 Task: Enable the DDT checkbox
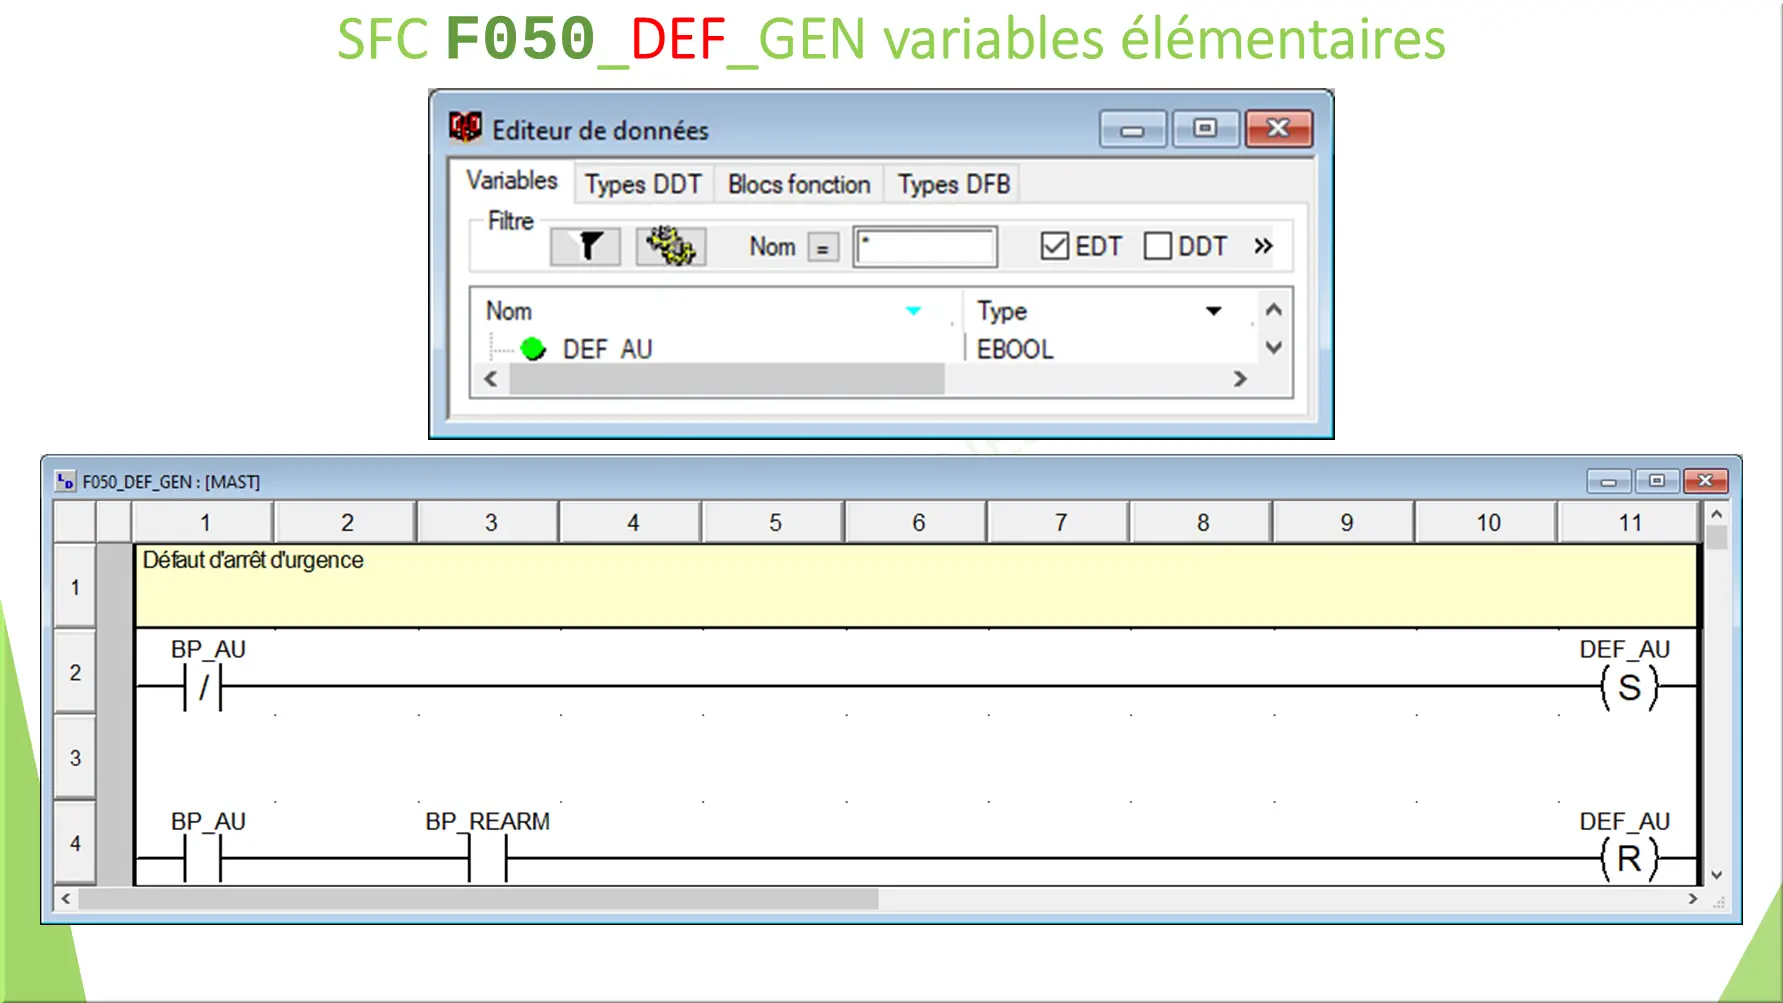1158,245
